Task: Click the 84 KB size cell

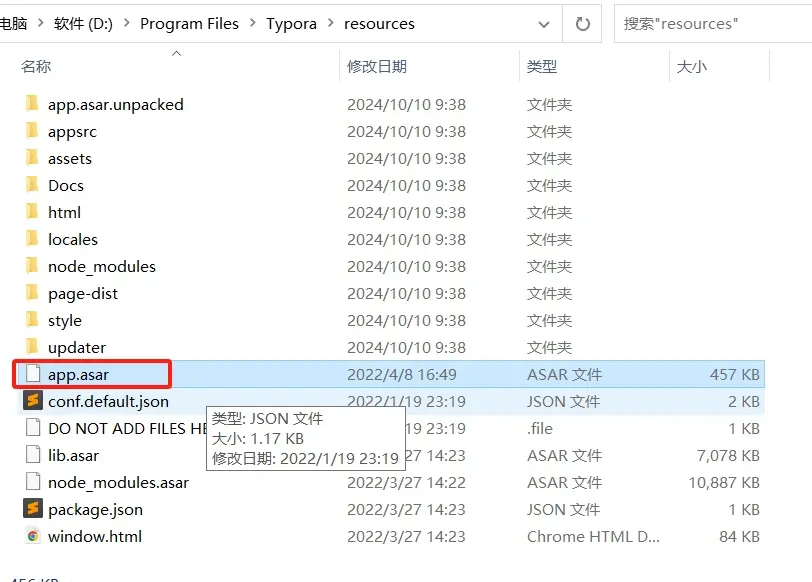Action: 740,536
